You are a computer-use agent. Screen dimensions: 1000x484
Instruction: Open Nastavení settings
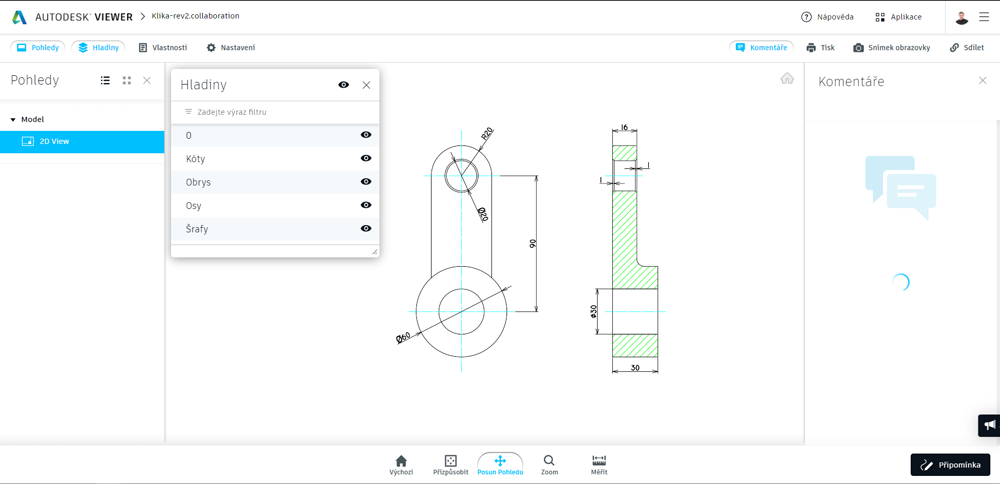click(x=231, y=47)
